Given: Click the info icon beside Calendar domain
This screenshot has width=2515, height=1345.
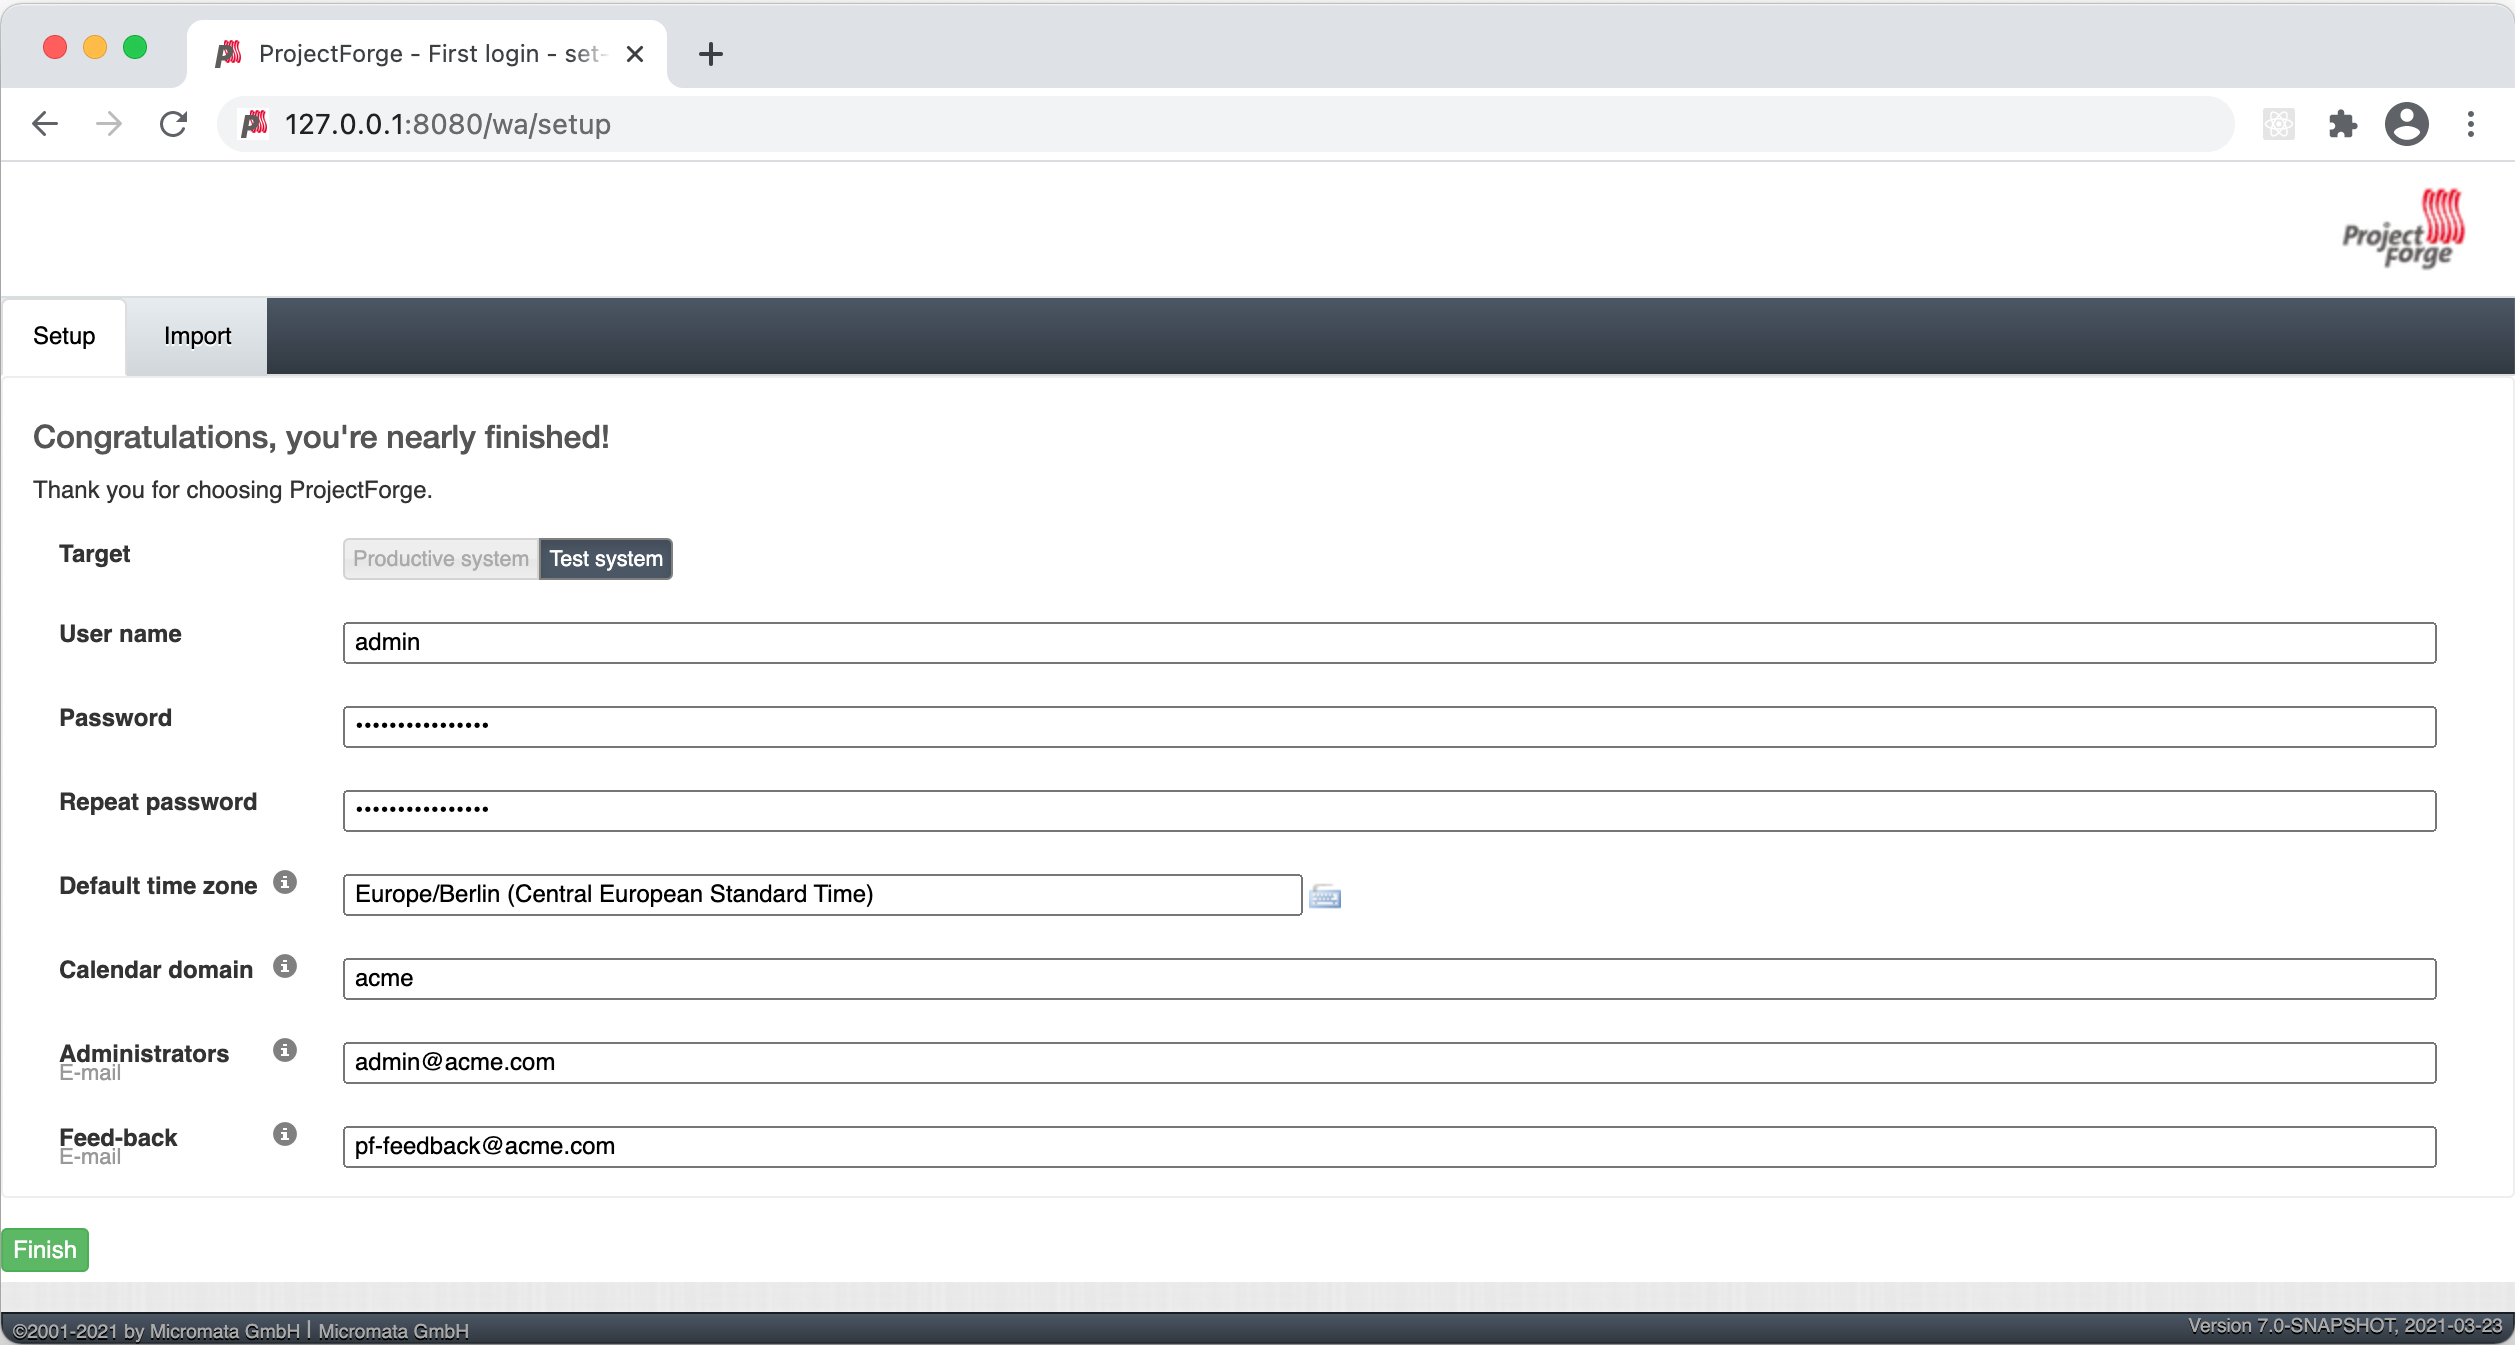Looking at the screenshot, I should coord(286,966).
